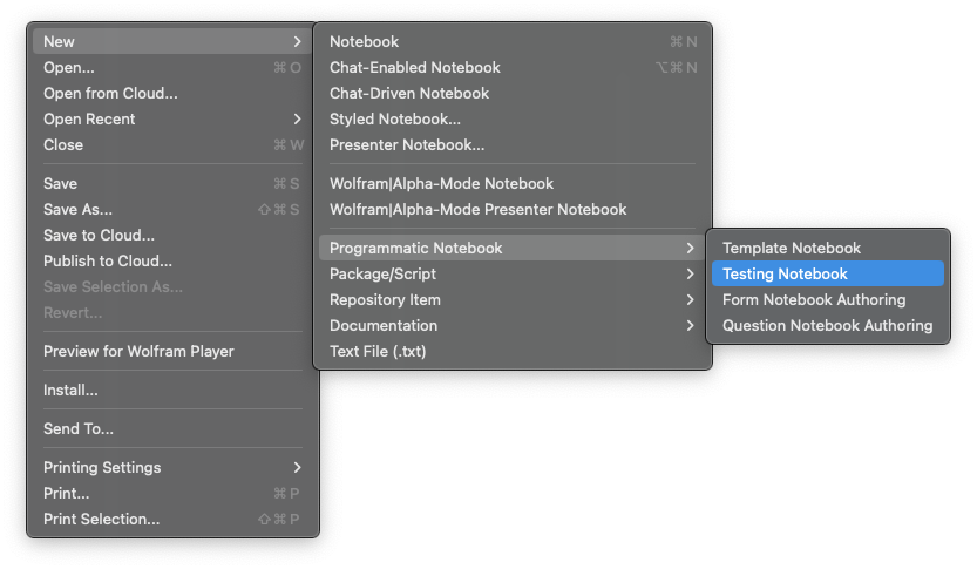Click Open from Cloud... menu item
Screen dimensions: 979x571
[x=110, y=93]
